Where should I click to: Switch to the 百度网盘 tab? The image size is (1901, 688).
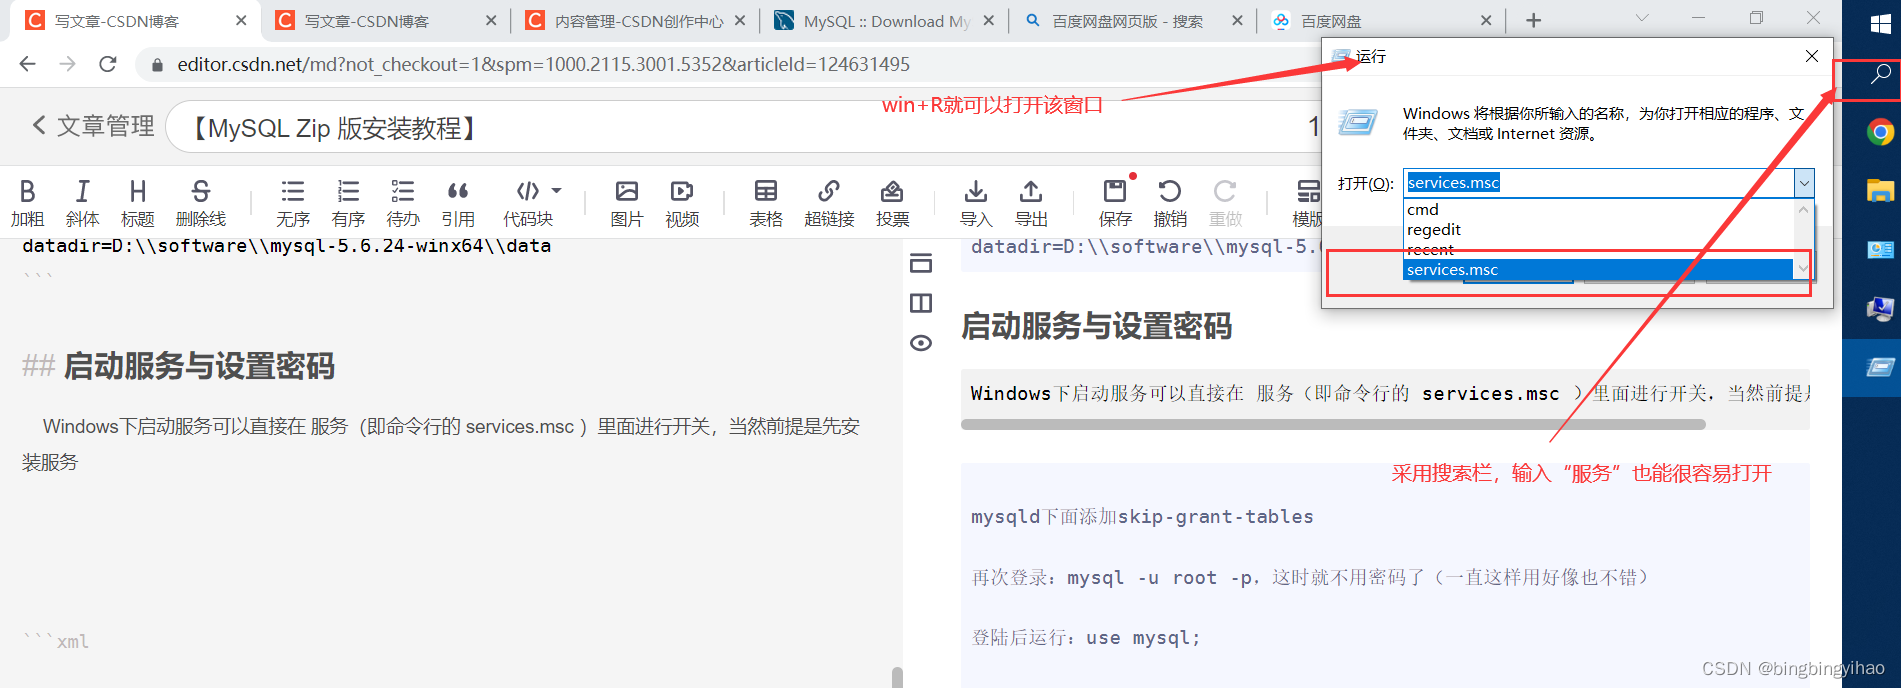click(1383, 21)
